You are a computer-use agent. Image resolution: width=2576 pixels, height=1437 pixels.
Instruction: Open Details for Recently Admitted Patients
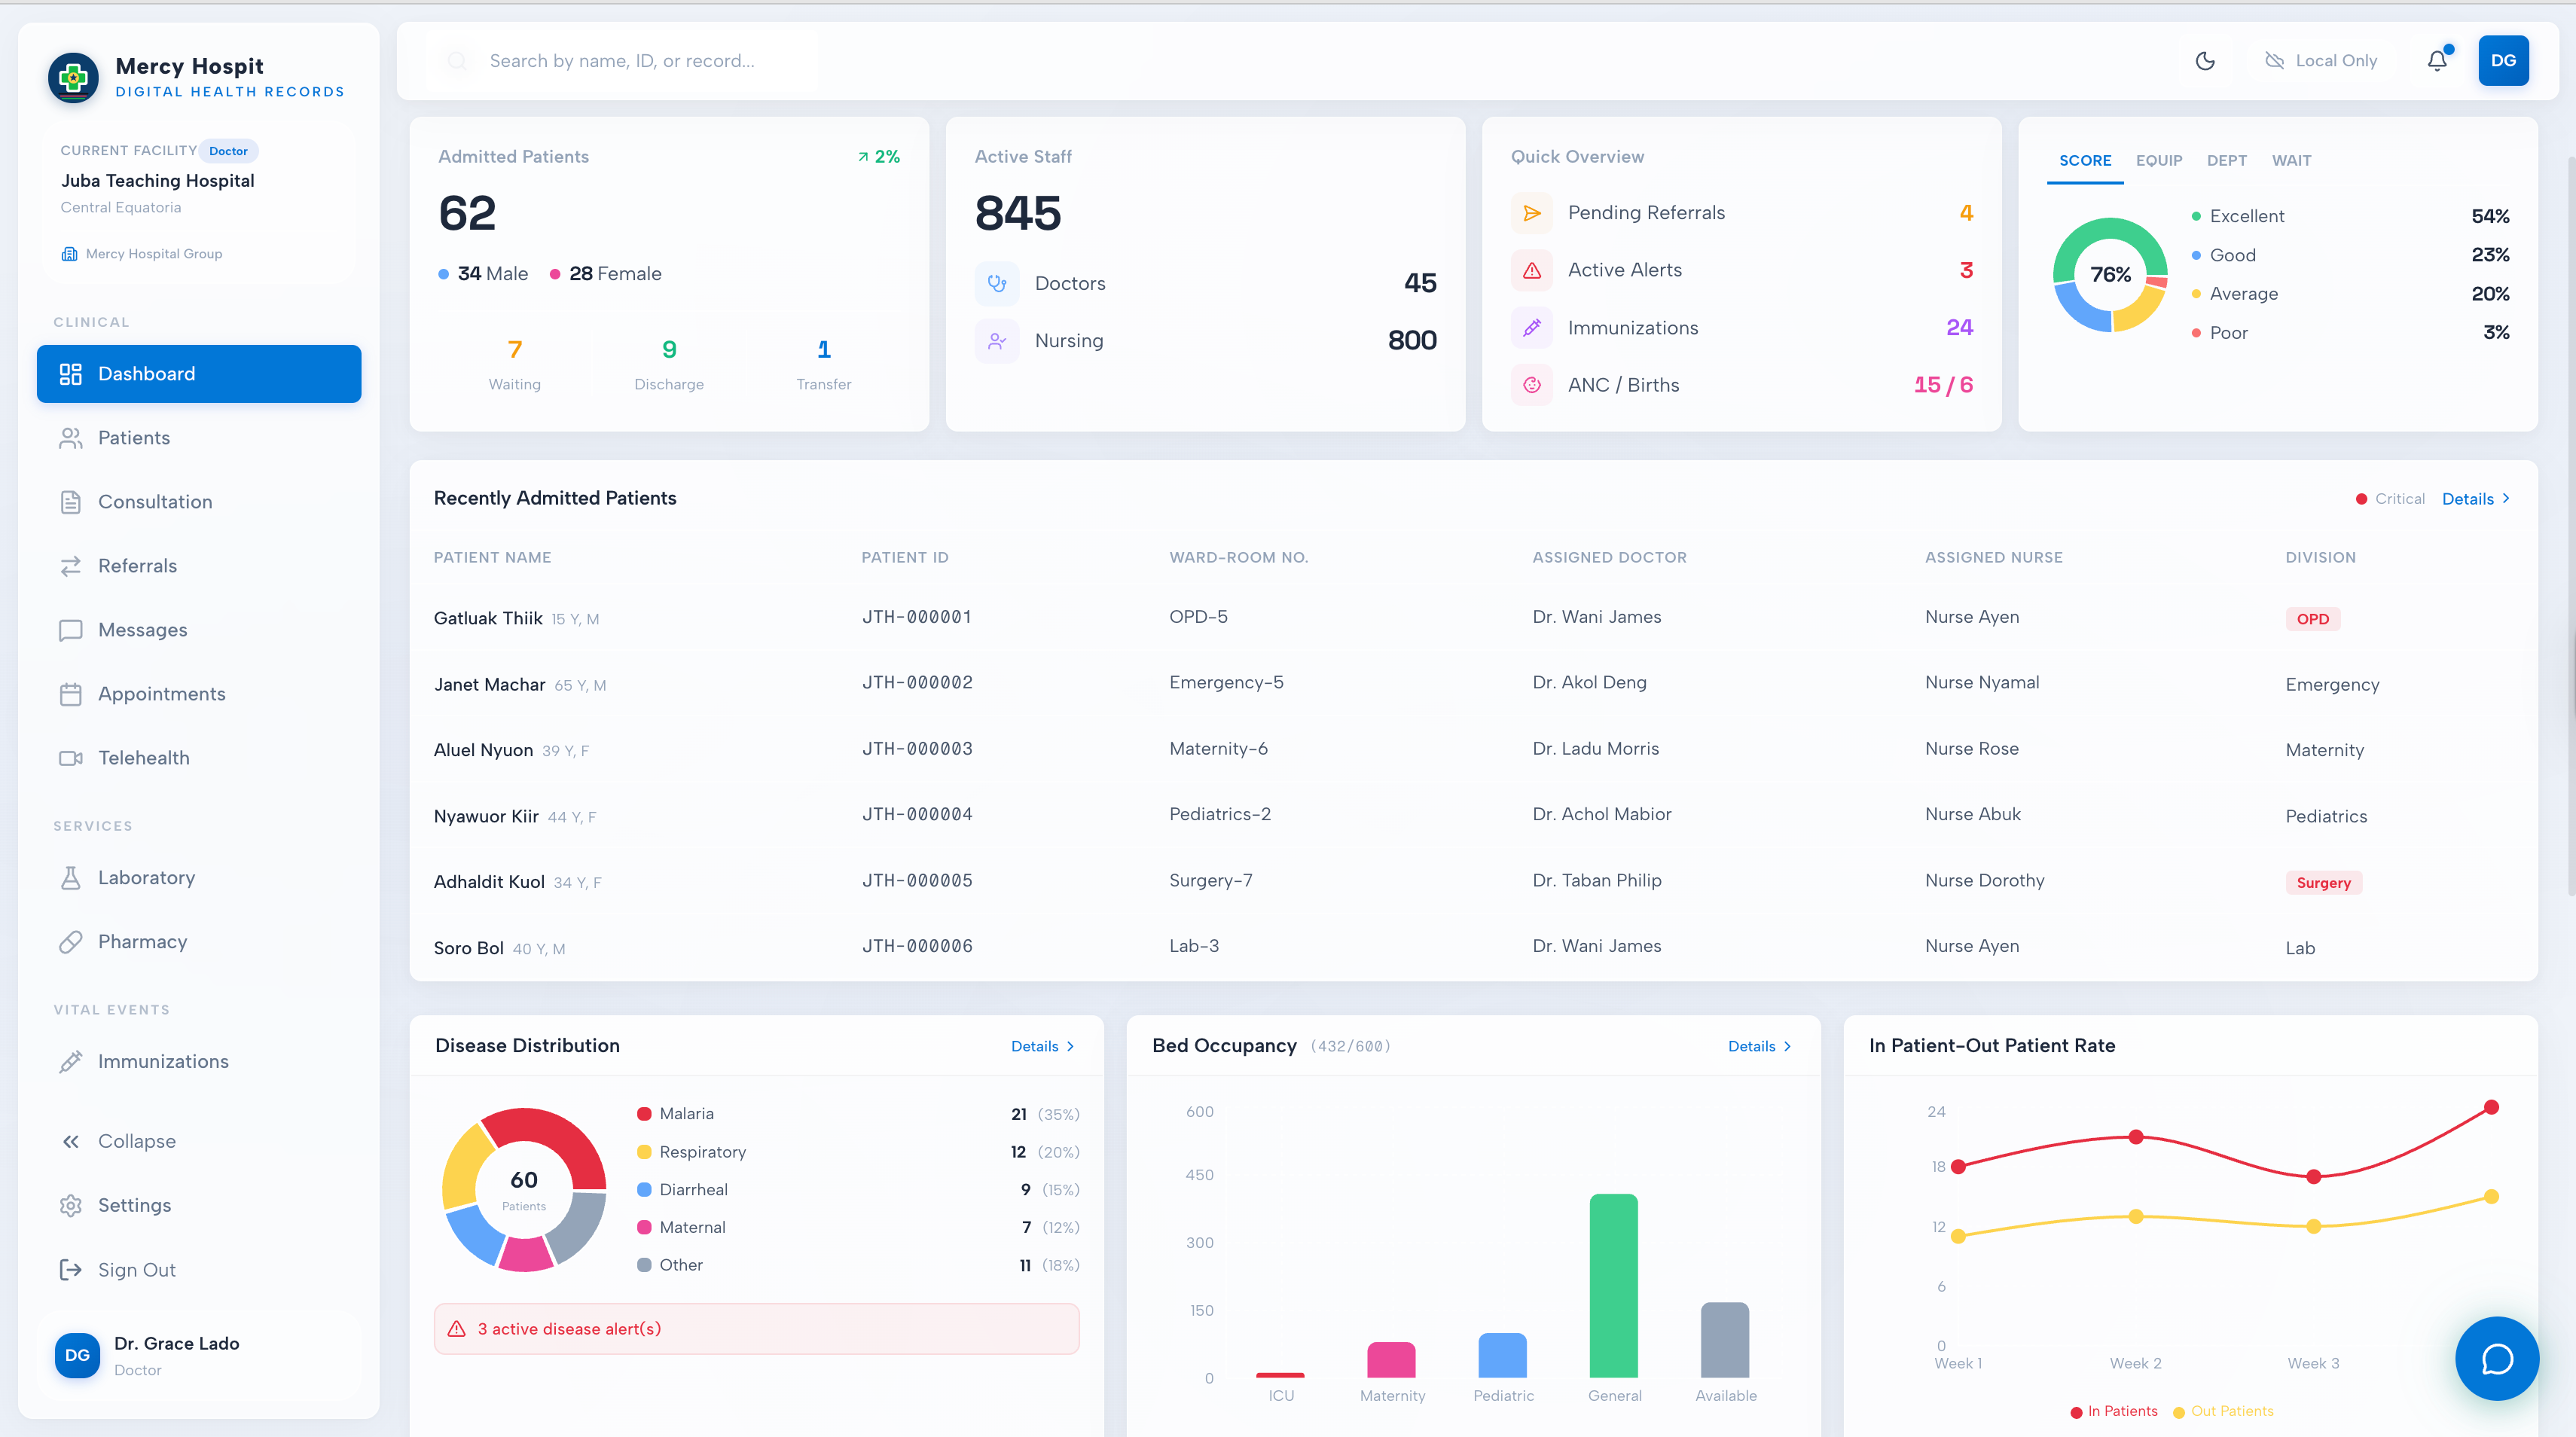tap(2476, 499)
